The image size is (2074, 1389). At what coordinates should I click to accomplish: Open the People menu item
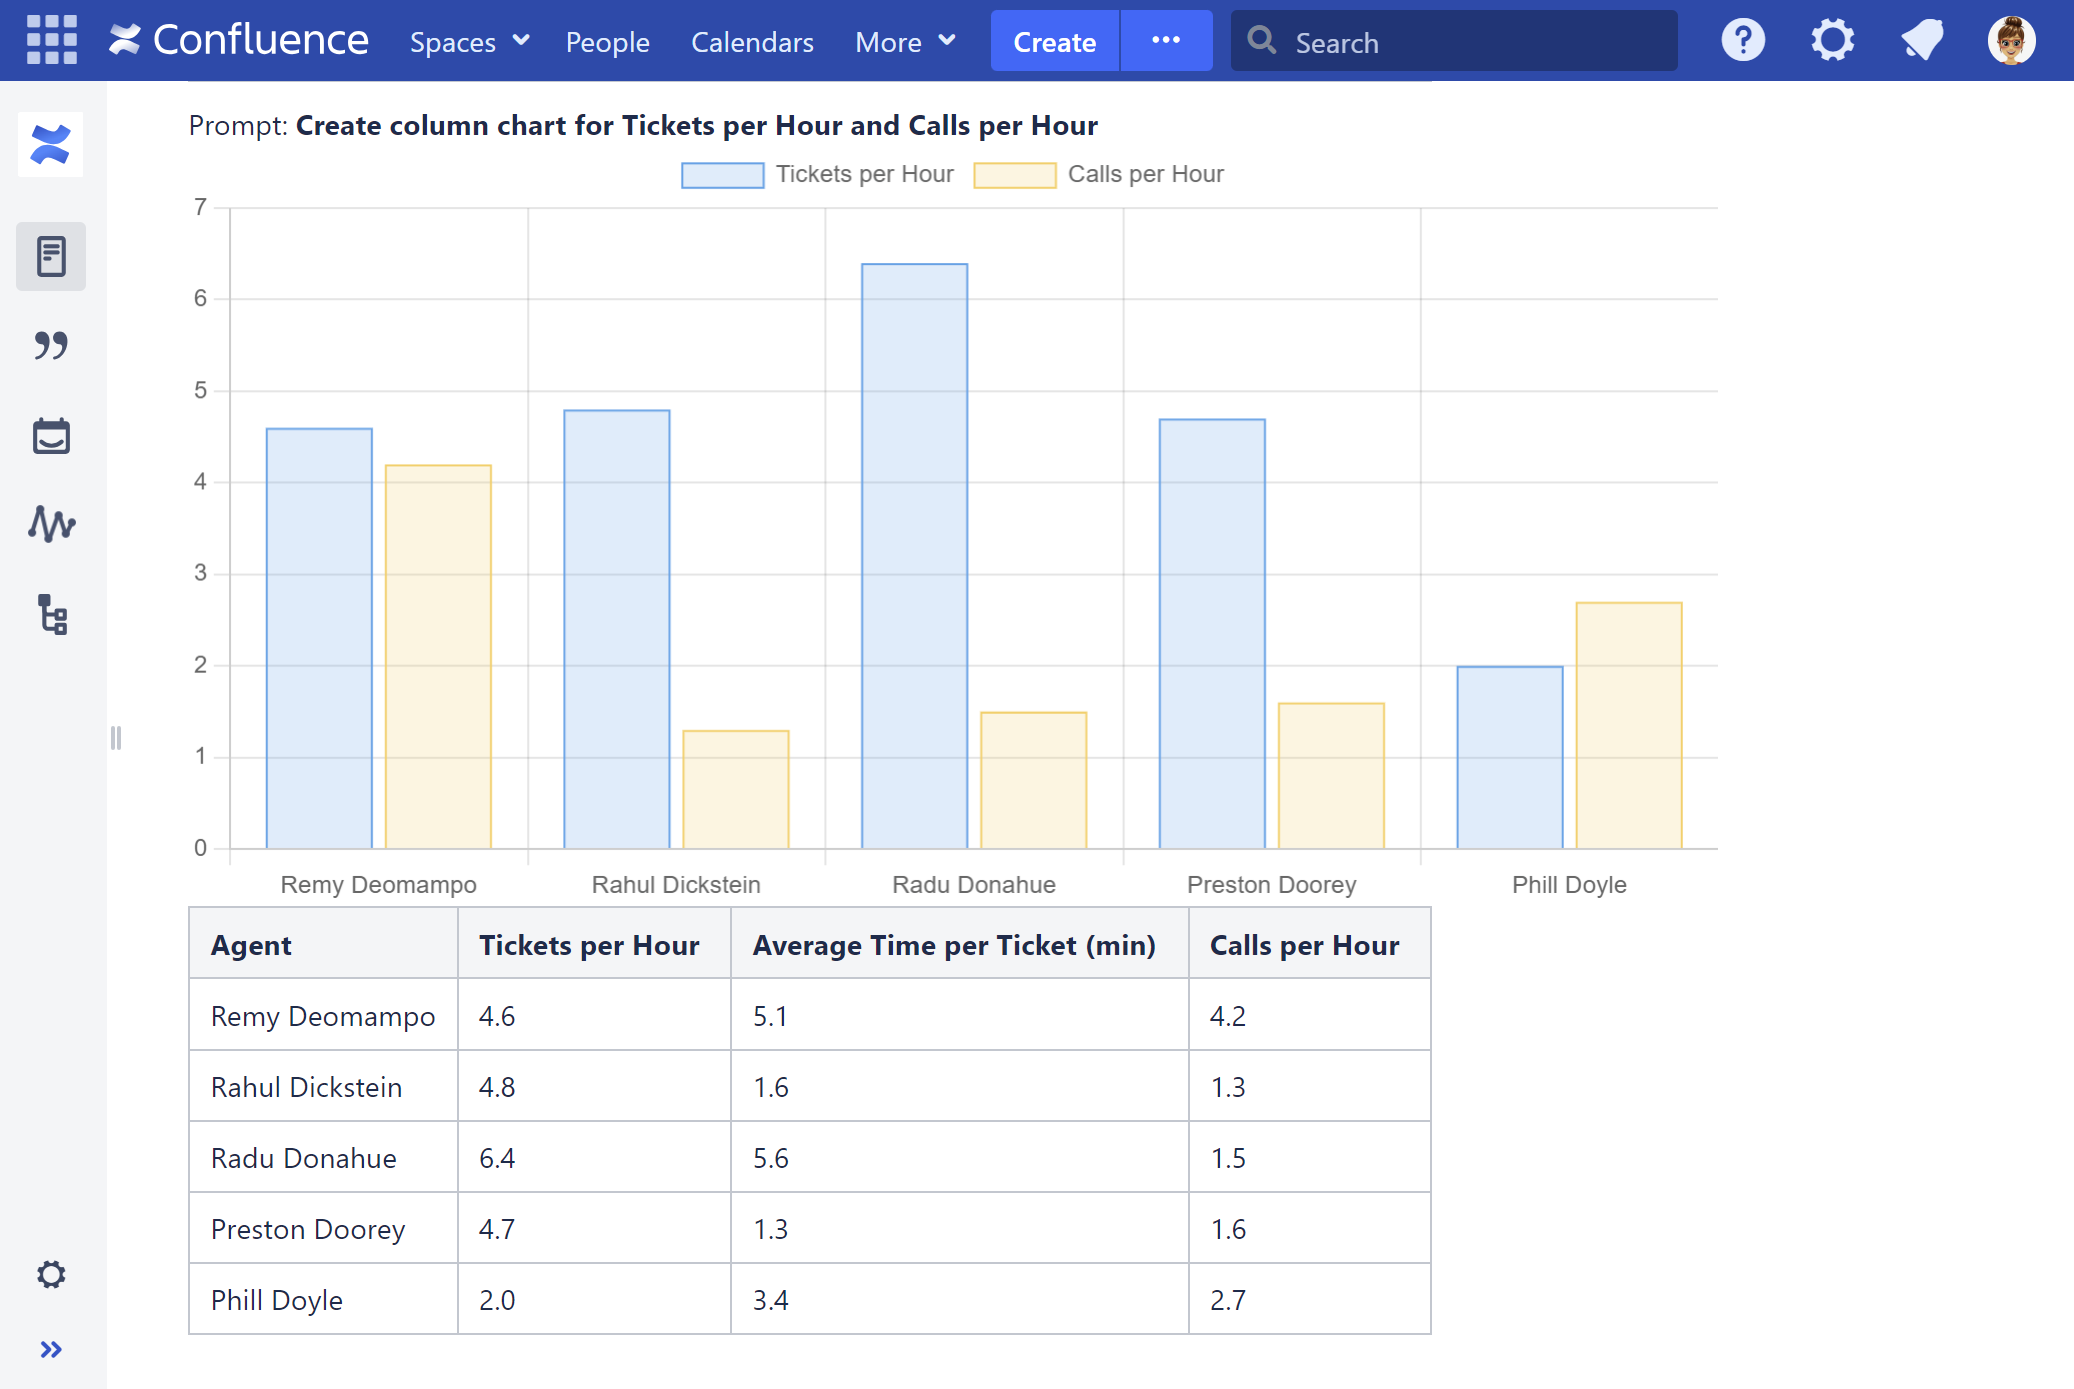pos(607,42)
